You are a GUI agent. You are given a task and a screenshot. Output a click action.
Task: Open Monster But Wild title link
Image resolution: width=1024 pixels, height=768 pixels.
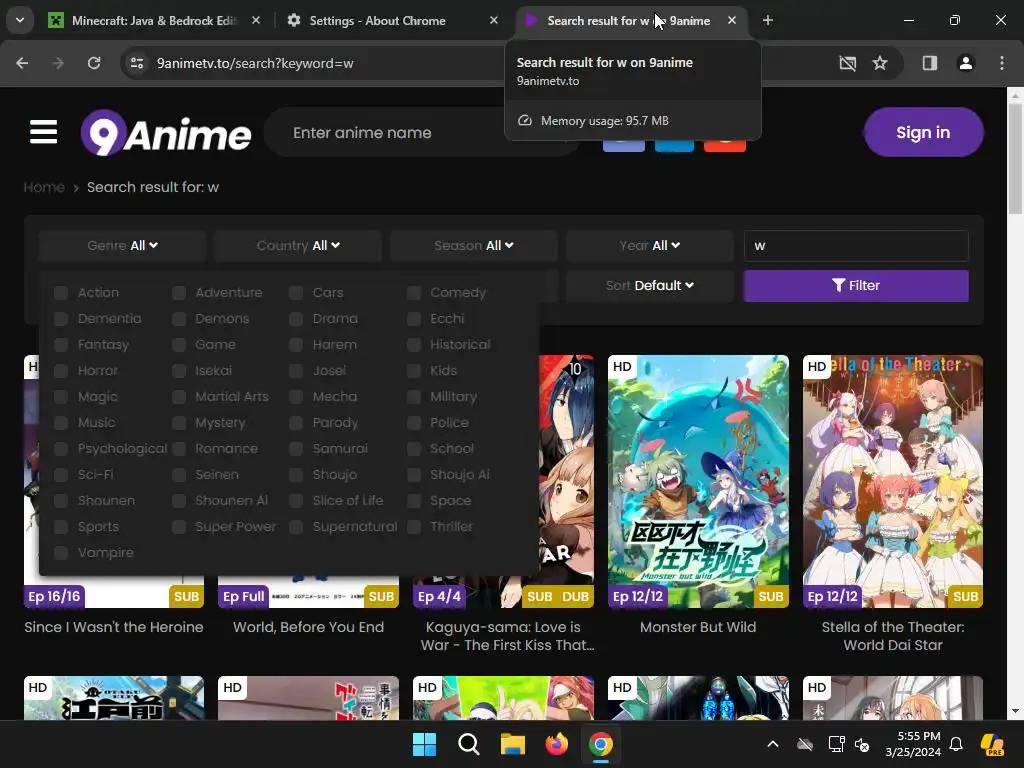click(697, 627)
